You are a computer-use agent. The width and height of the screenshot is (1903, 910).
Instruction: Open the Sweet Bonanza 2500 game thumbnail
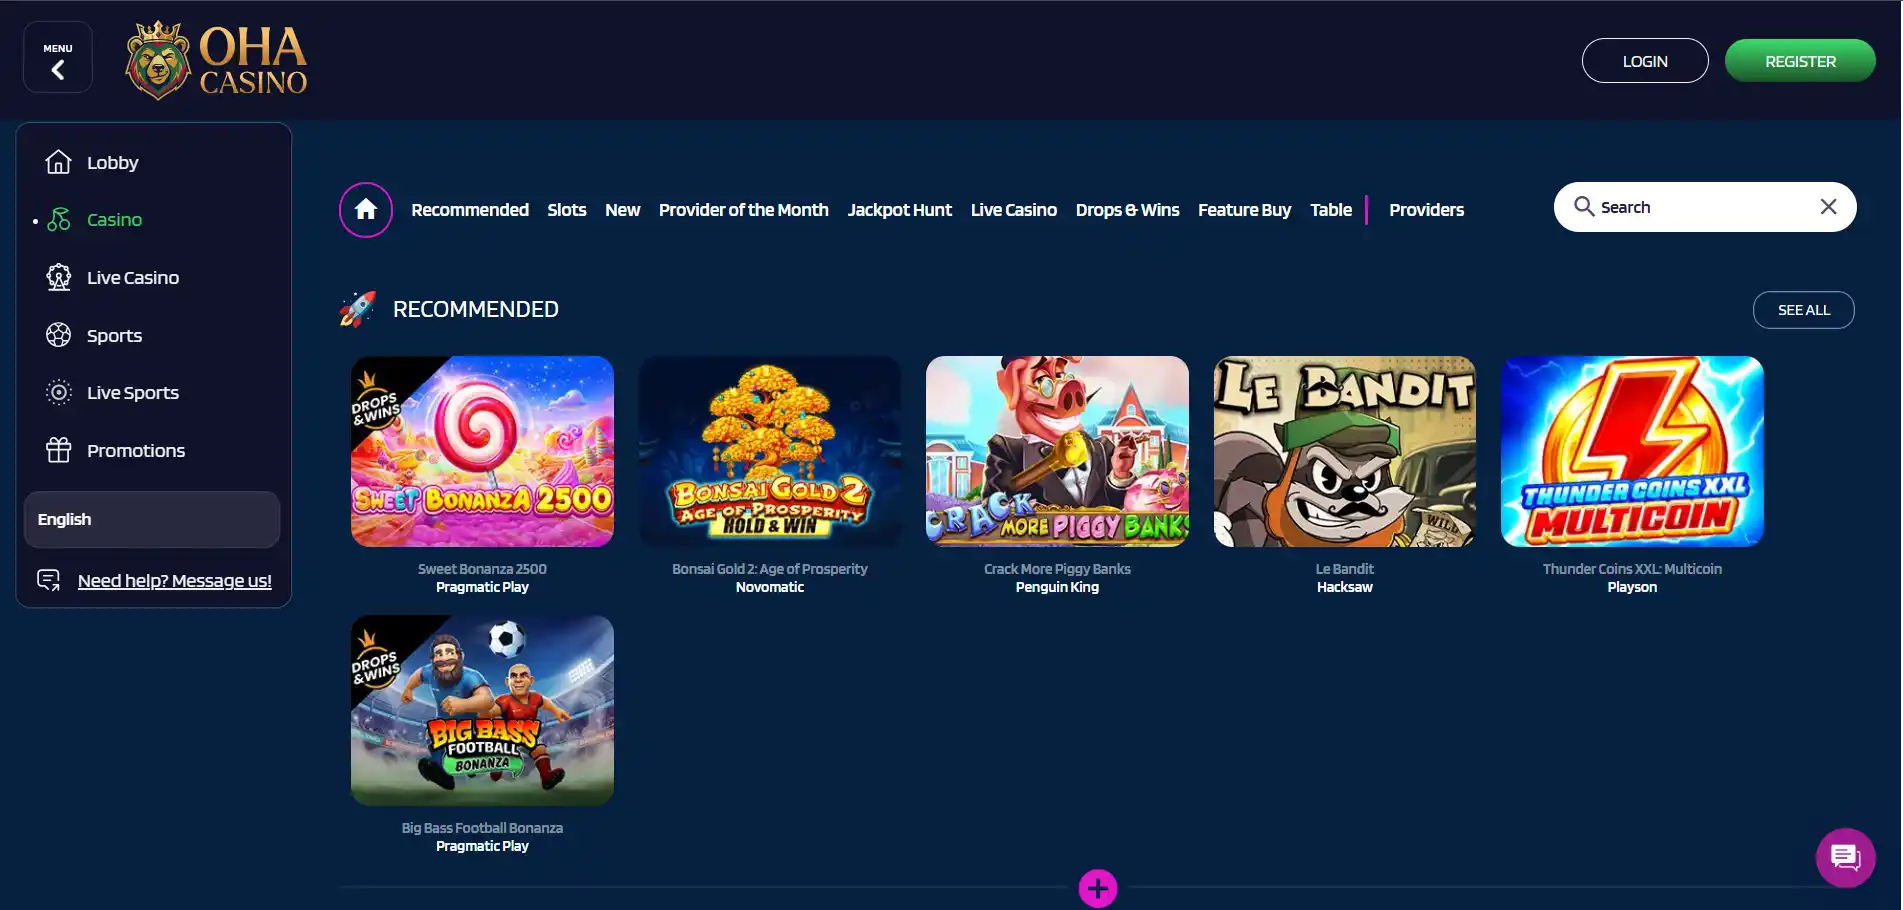coord(482,451)
